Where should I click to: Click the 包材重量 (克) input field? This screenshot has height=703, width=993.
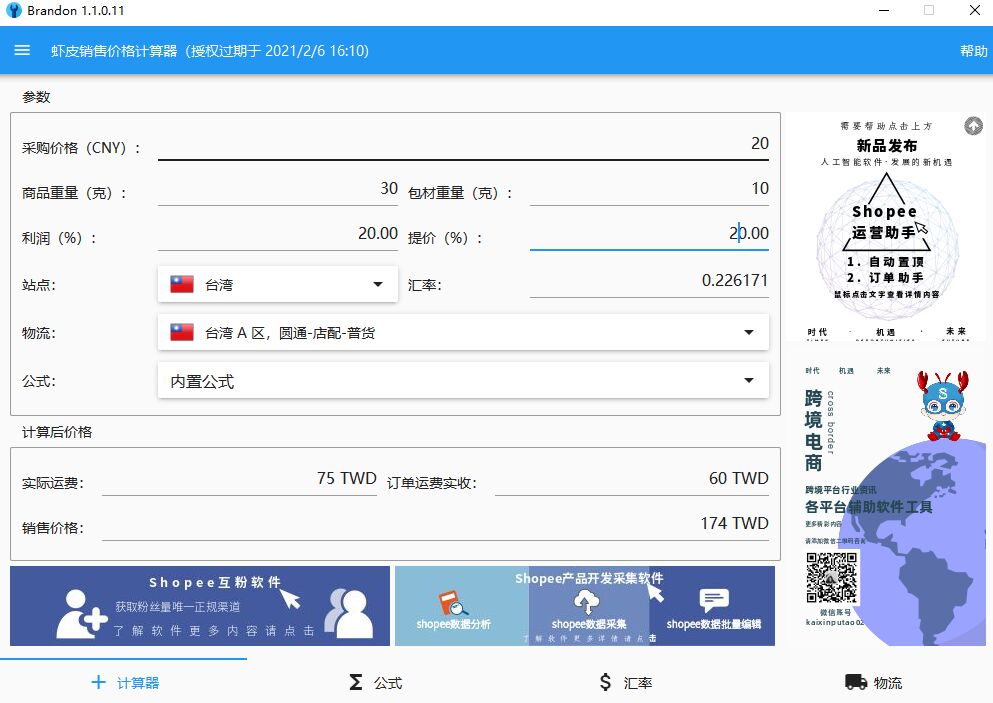pos(649,189)
